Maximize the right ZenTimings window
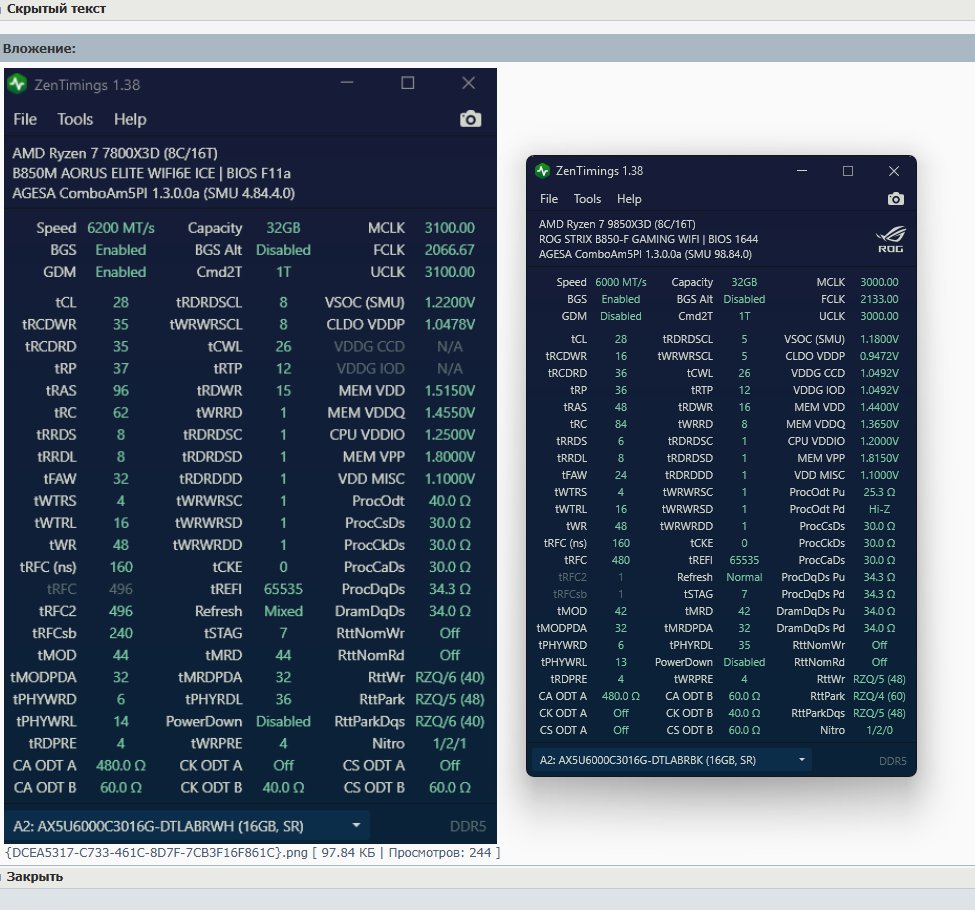 (848, 170)
